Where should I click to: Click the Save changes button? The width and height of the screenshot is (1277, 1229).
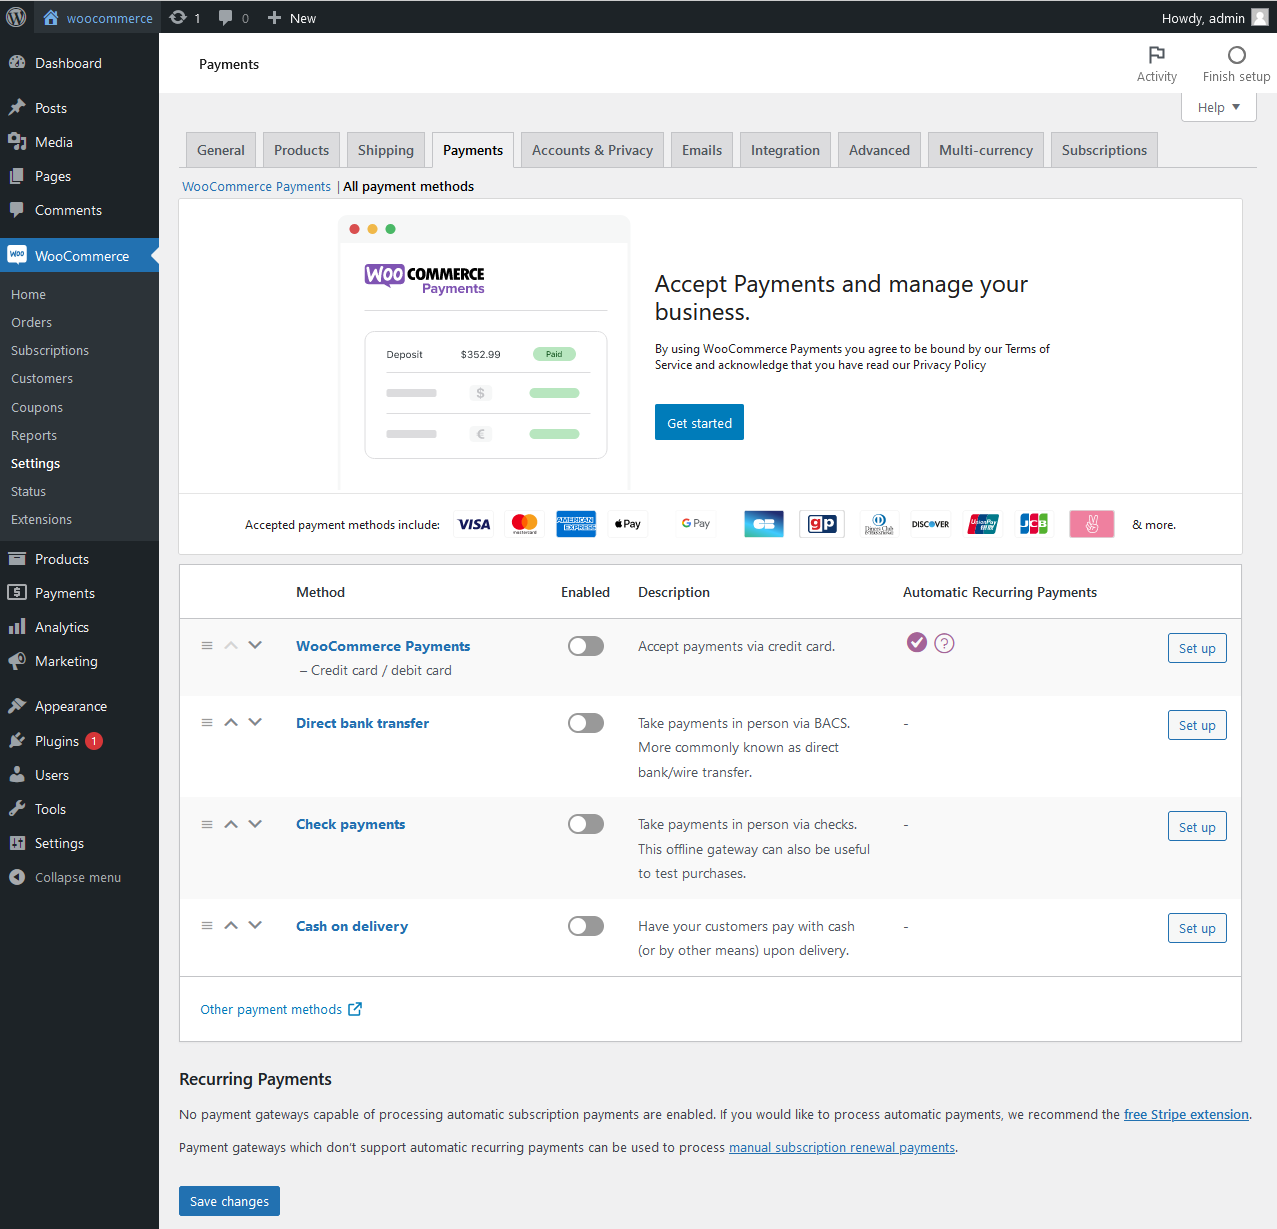click(229, 1201)
